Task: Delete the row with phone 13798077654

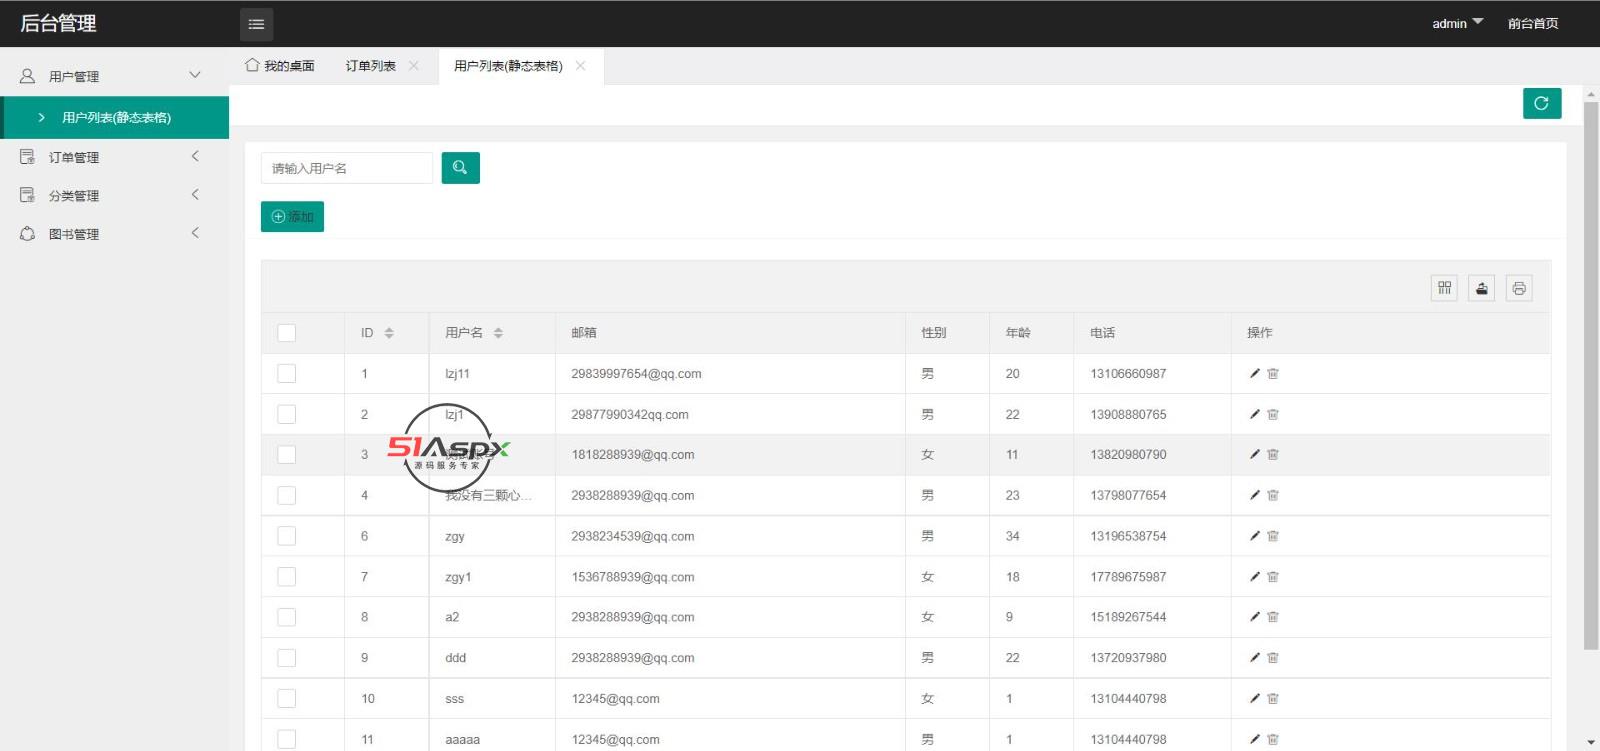Action: pyautogui.click(x=1273, y=495)
